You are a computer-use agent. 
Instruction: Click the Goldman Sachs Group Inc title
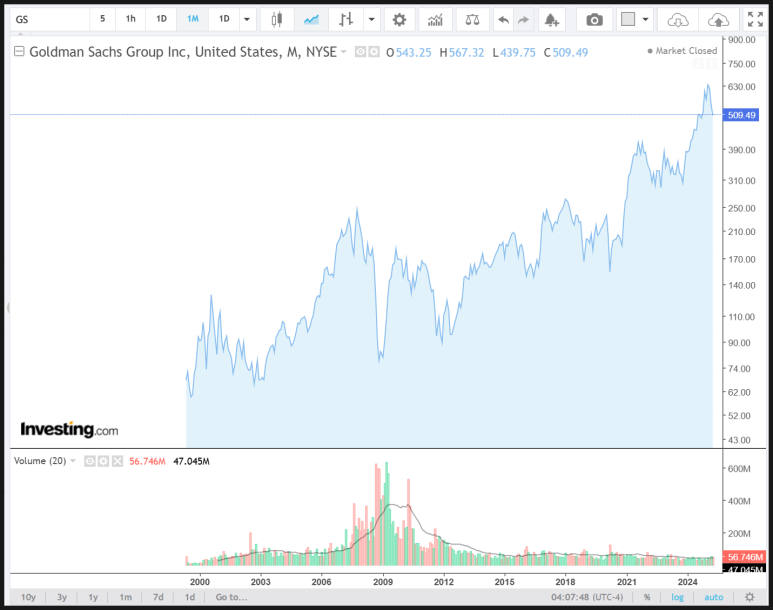(183, 52)
